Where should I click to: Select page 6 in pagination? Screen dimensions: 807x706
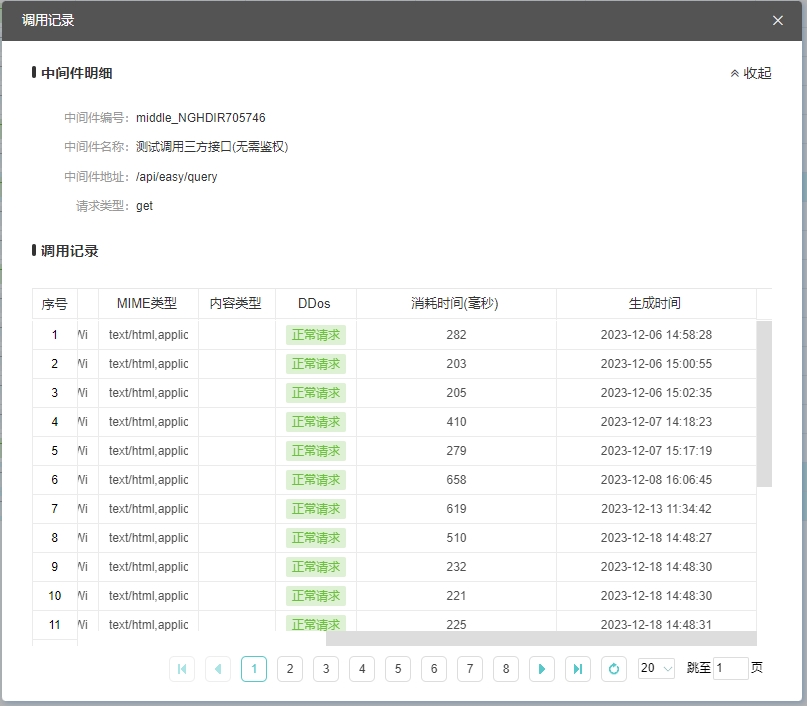434,669
